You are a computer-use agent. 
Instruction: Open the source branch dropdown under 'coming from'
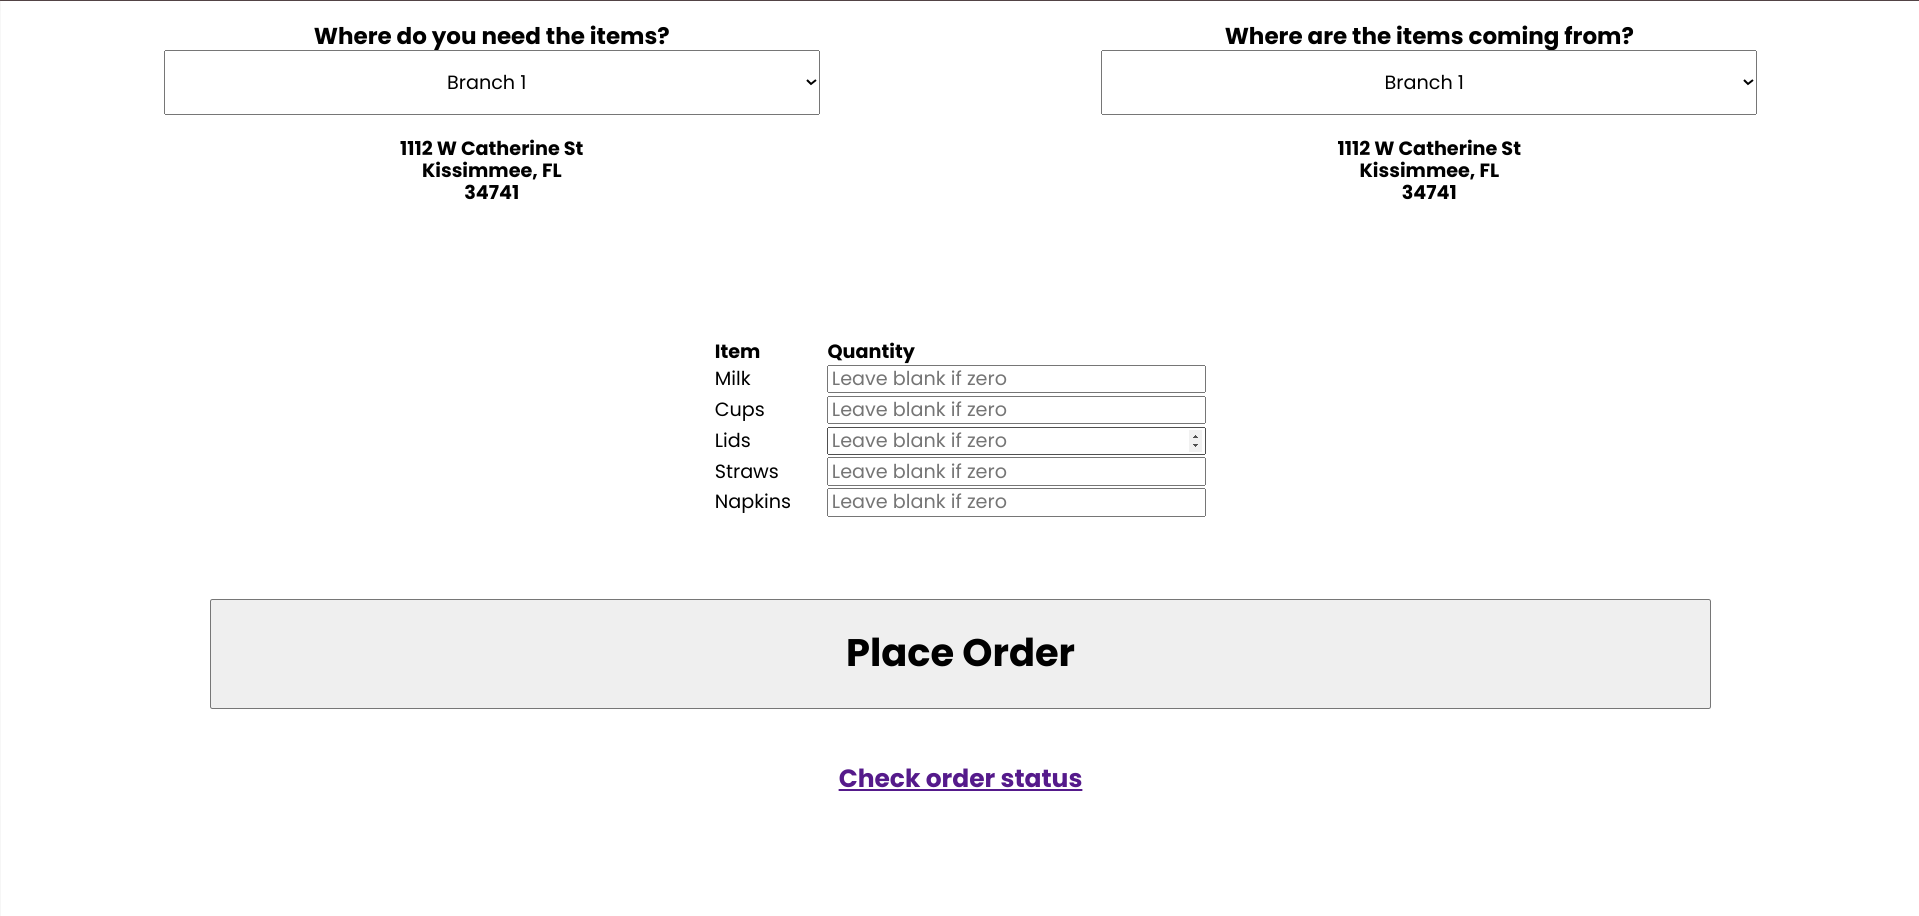(1427, 82)
